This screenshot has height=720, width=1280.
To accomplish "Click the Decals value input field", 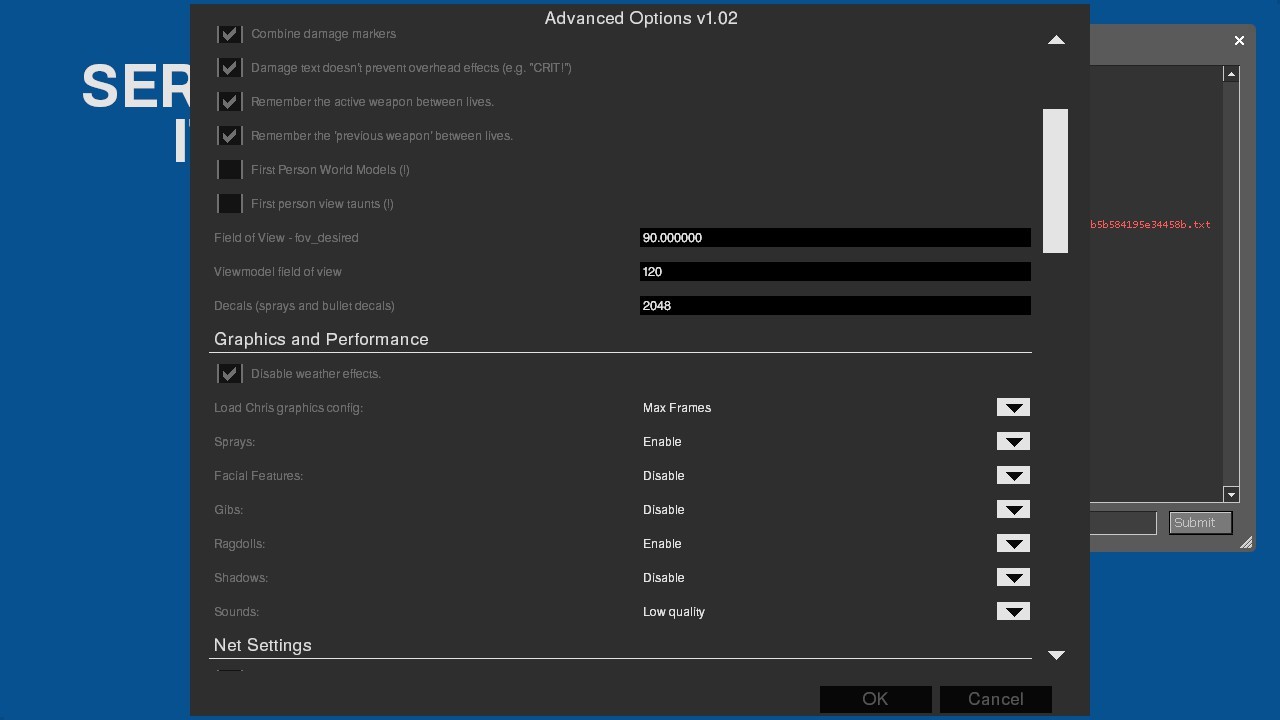I will [x=835, y=306].
